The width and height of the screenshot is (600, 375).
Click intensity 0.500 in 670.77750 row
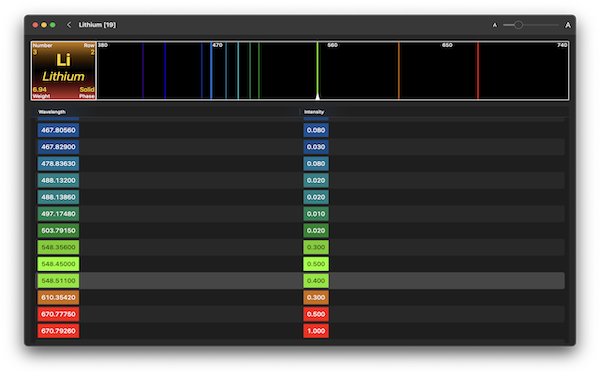click(x=316, y=314)
